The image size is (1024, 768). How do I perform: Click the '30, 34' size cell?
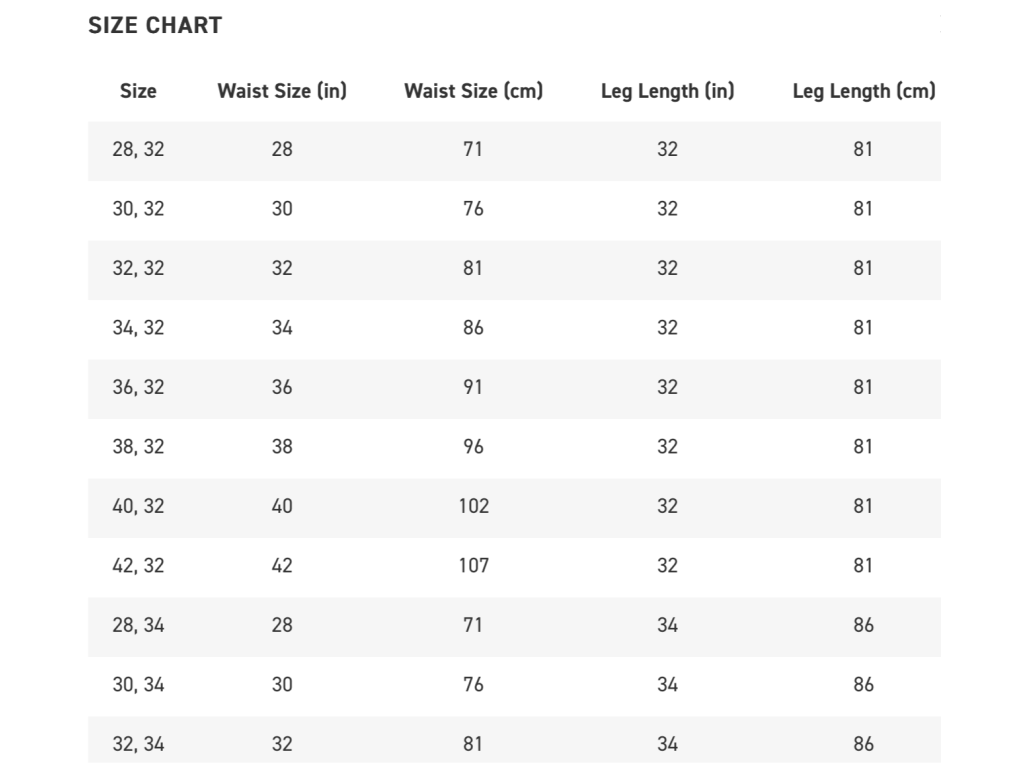(138, 685)
